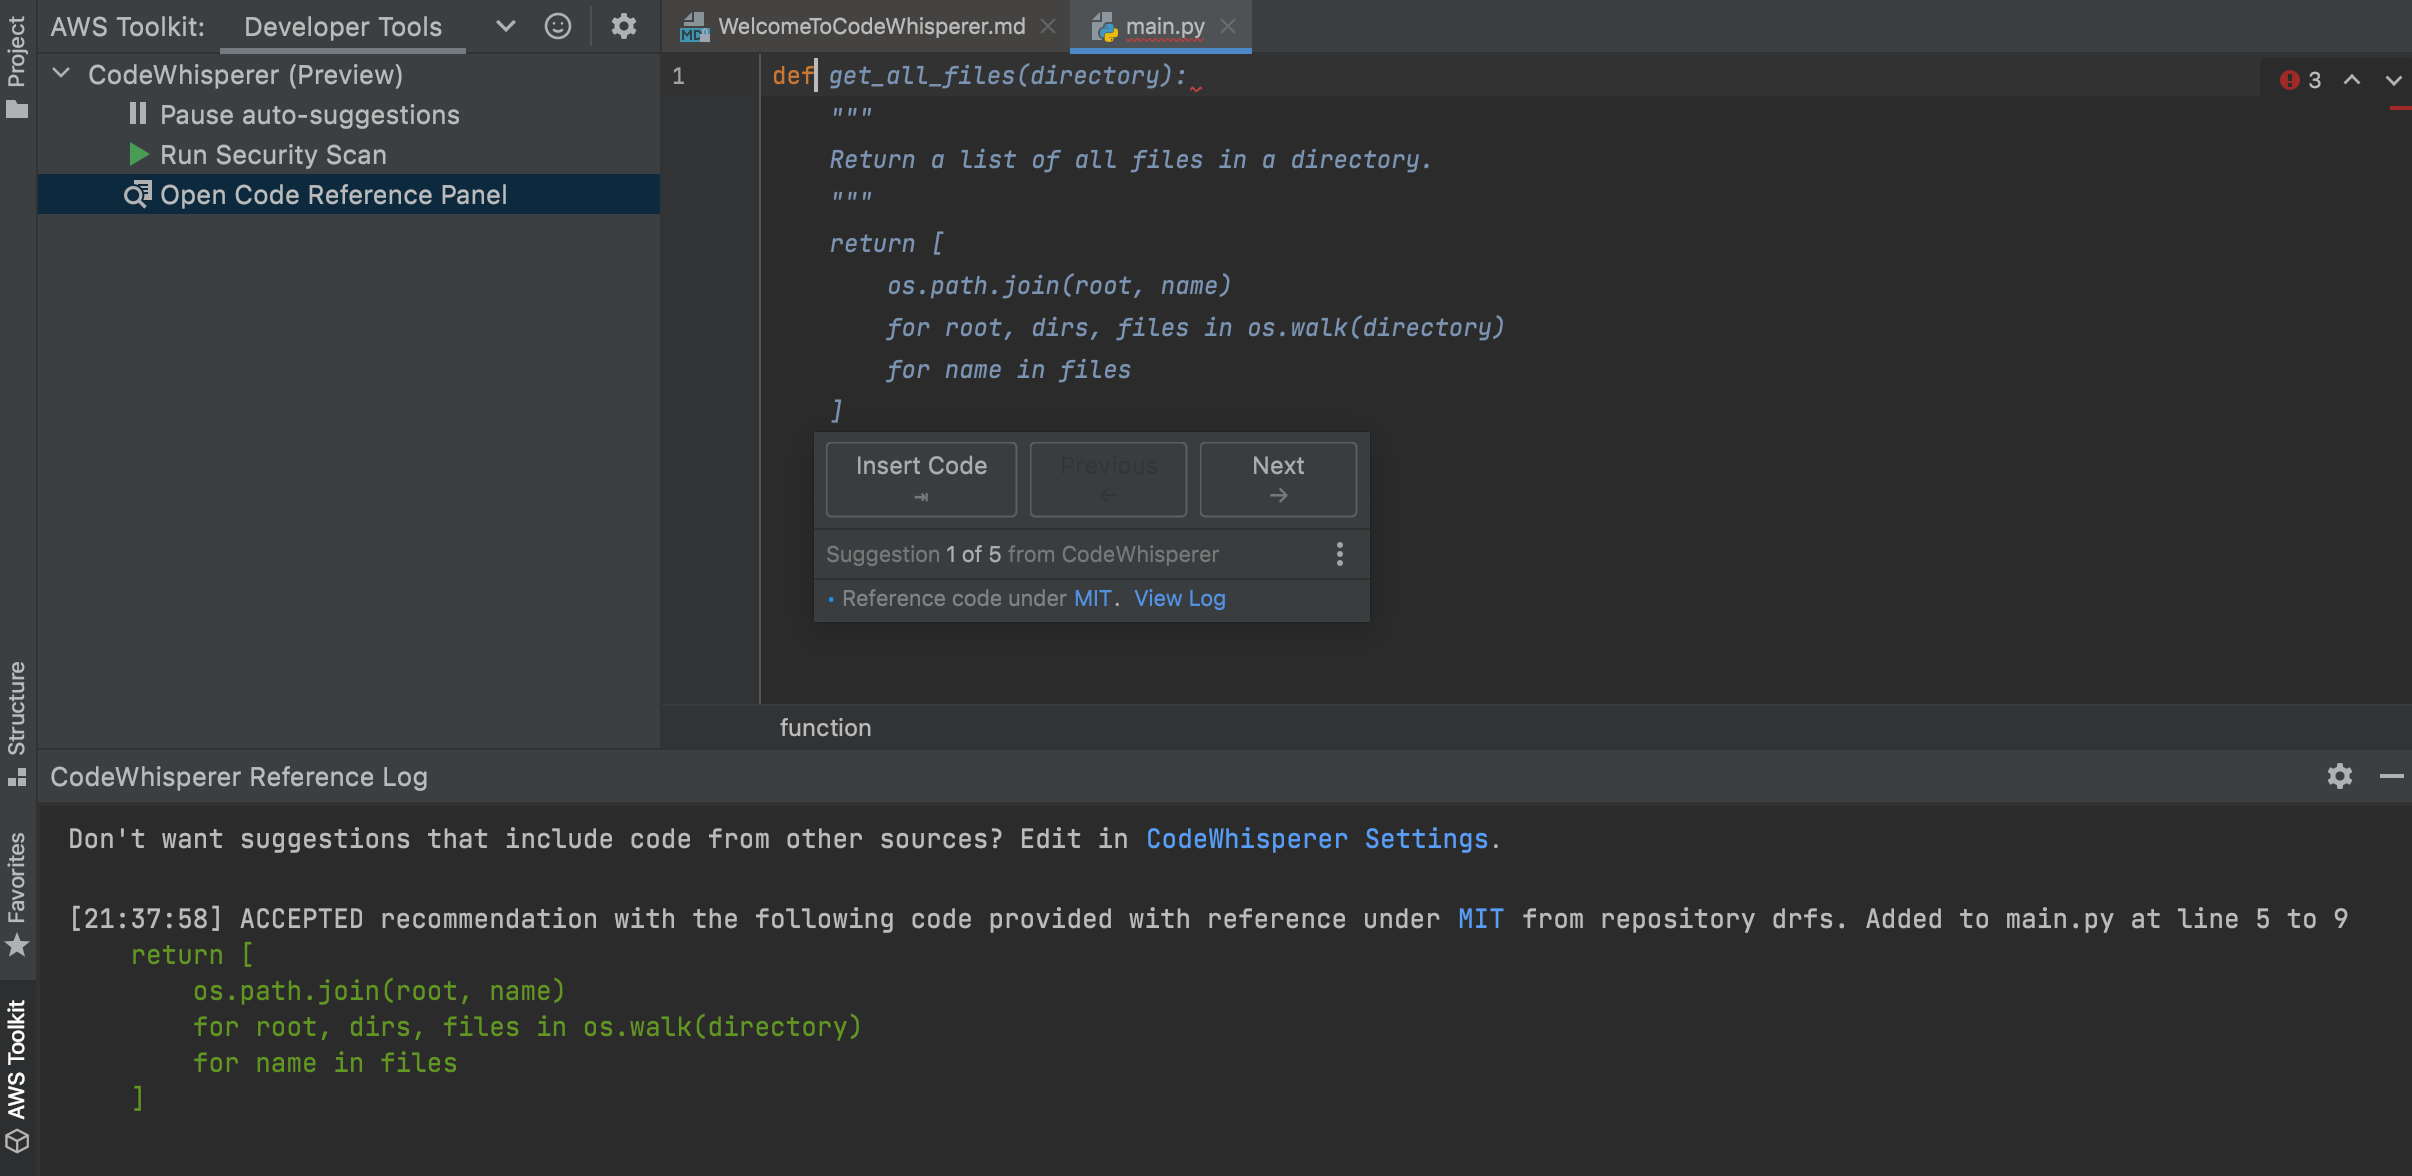Click the Open Code Reference Panel icon

tap(137, 194)
